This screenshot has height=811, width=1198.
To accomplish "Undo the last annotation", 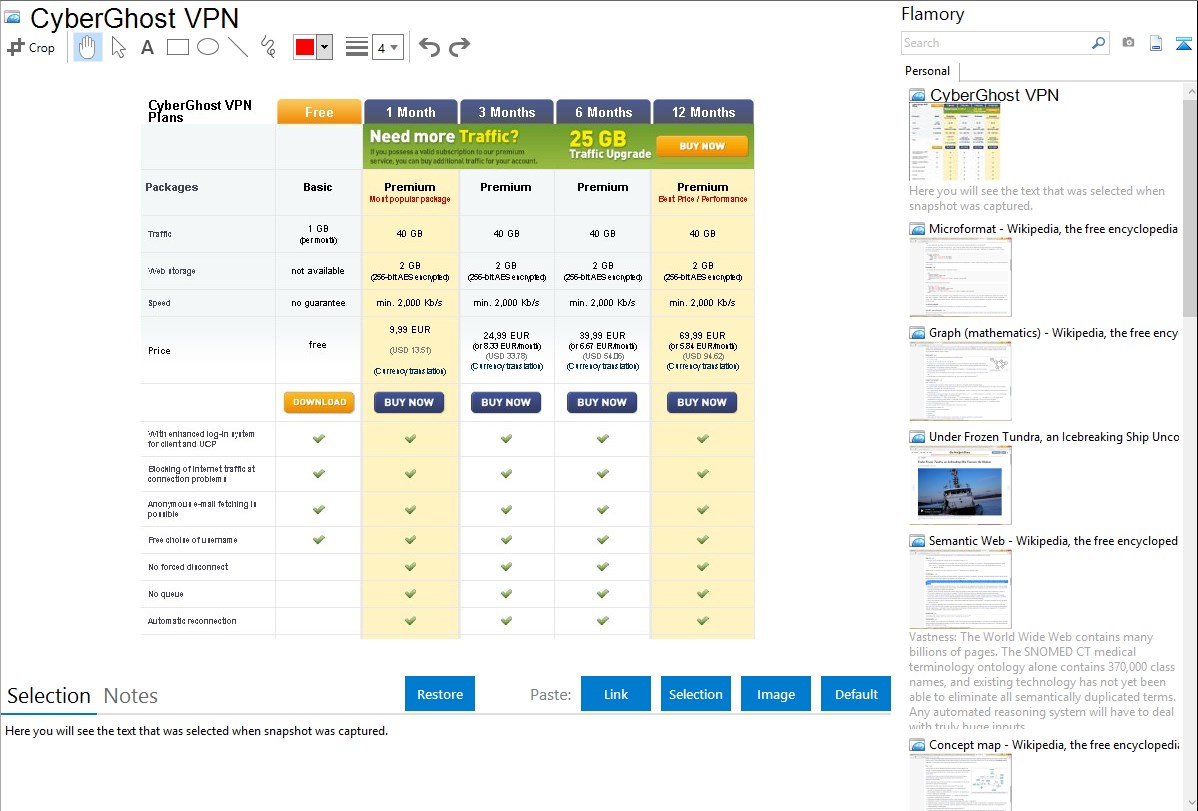I will 429,47.
